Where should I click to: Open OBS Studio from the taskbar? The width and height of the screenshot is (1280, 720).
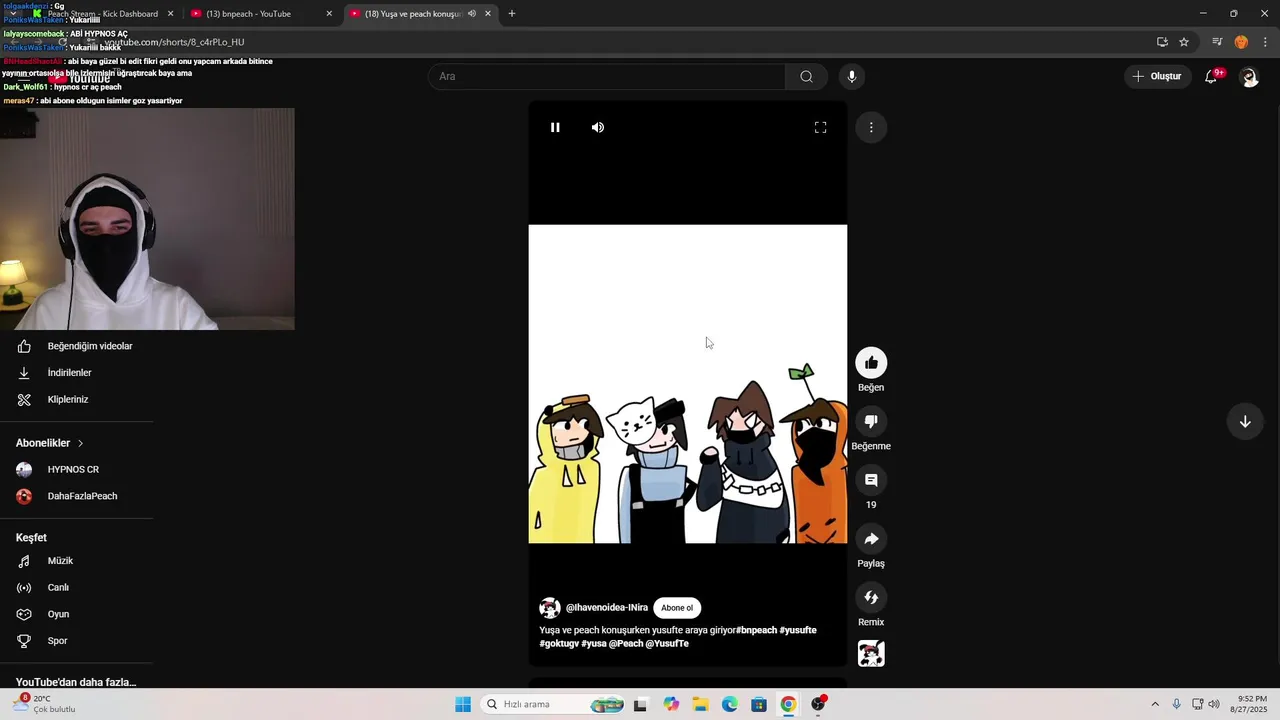point(819,704)
